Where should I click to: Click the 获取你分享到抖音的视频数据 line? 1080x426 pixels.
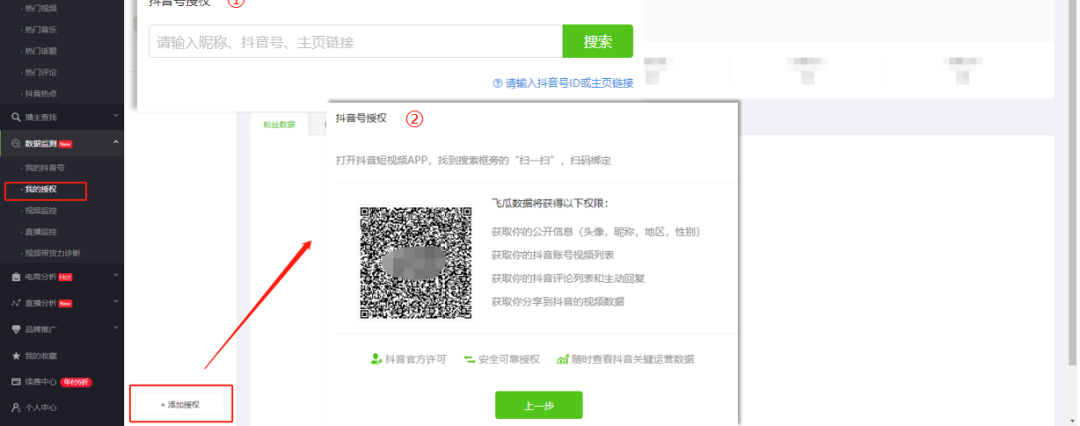coord(558,302)
